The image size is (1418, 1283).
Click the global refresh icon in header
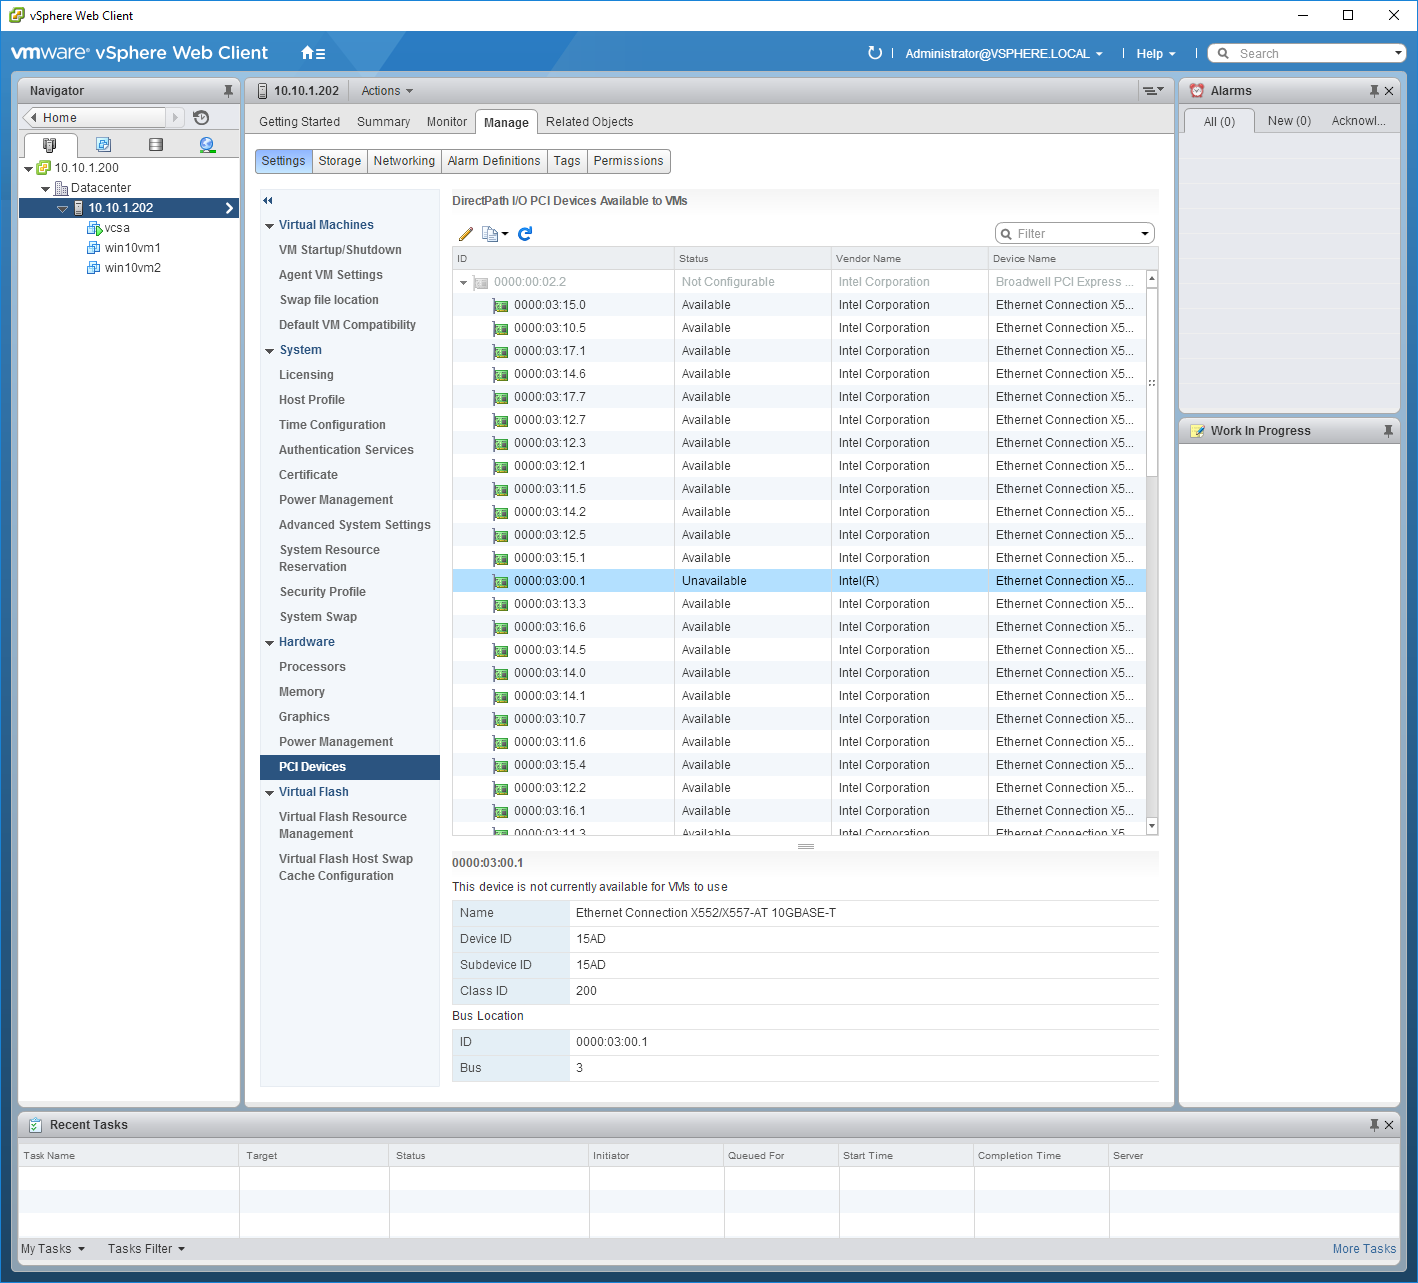(875, 53)
